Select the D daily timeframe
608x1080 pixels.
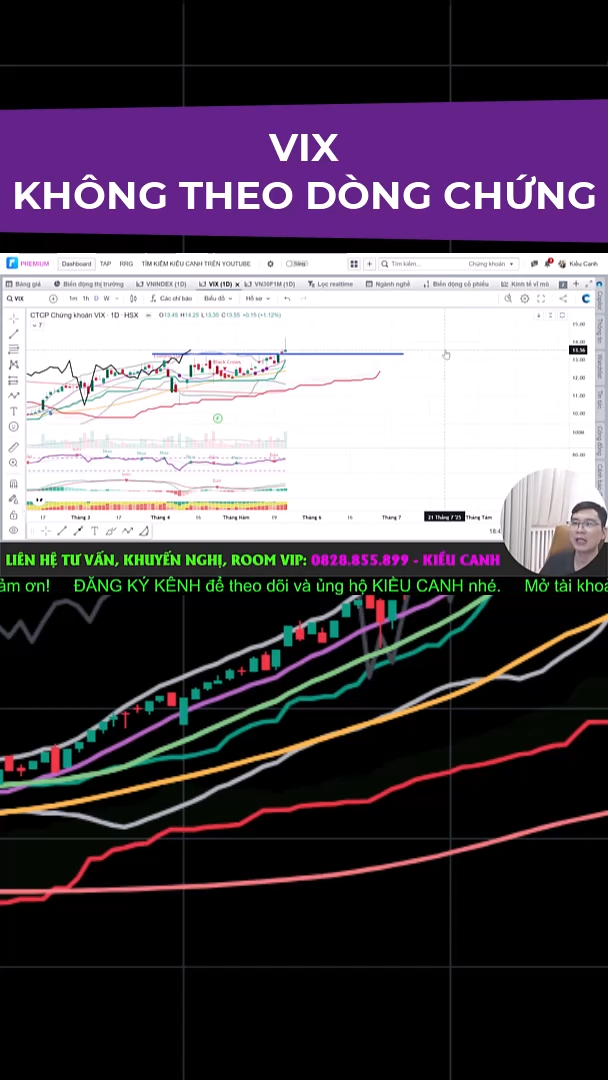click(x=96, y=299)
